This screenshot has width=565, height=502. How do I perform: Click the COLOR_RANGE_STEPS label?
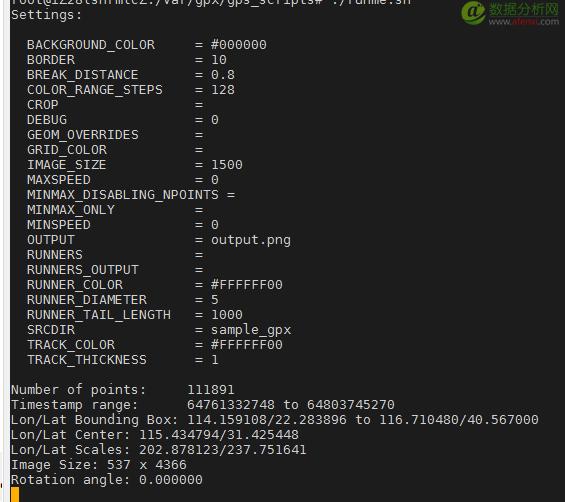[95, 90]
